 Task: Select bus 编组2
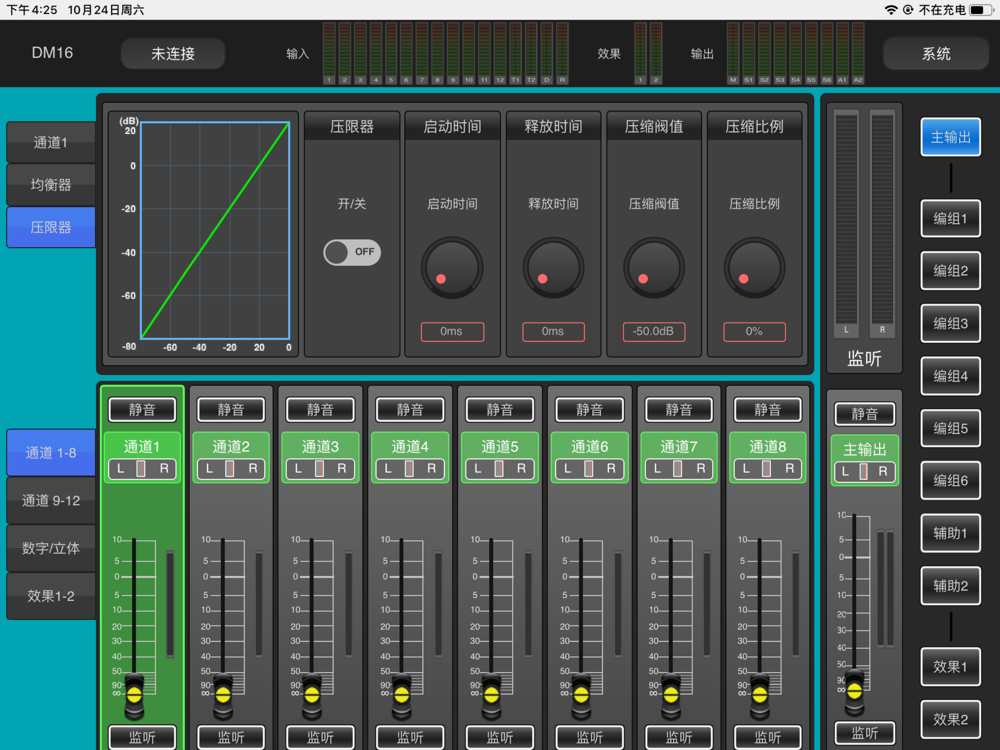tap(950, 271)
